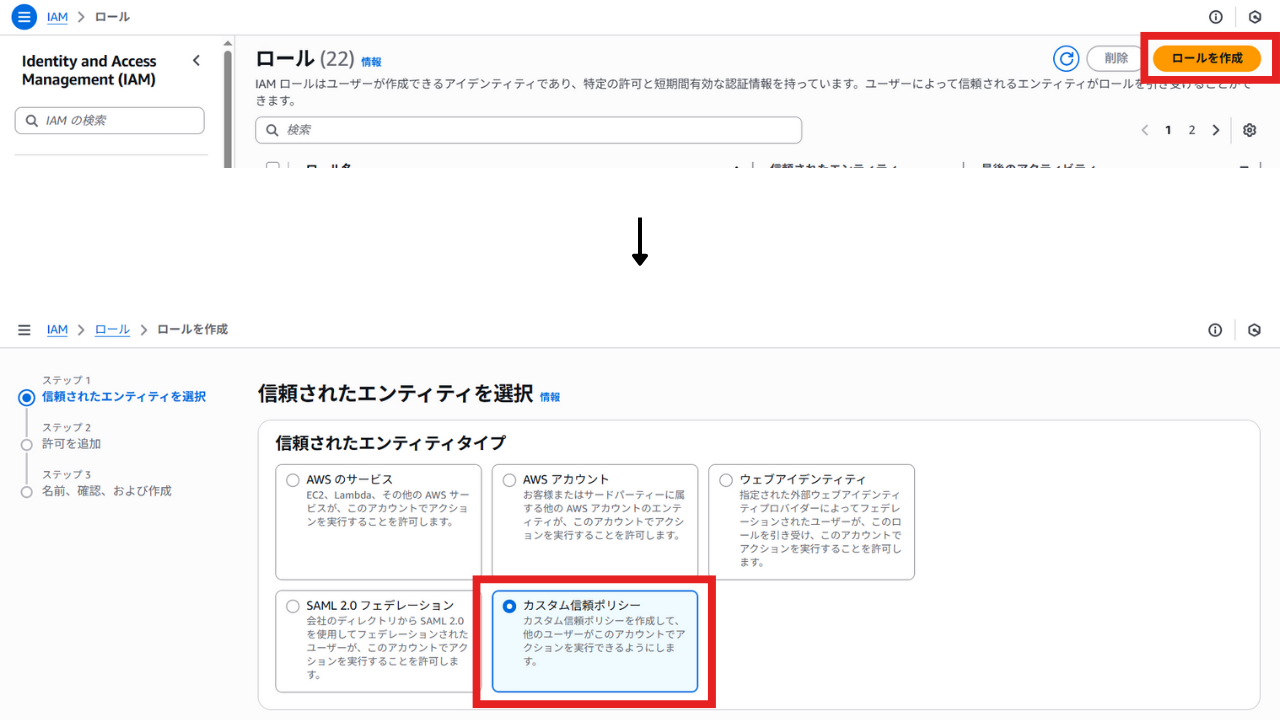Open 情報 link beside 信頼されたエンティティを選択 heading
Viewport: 1280px width, 720px height.
[x=550, y=397]
